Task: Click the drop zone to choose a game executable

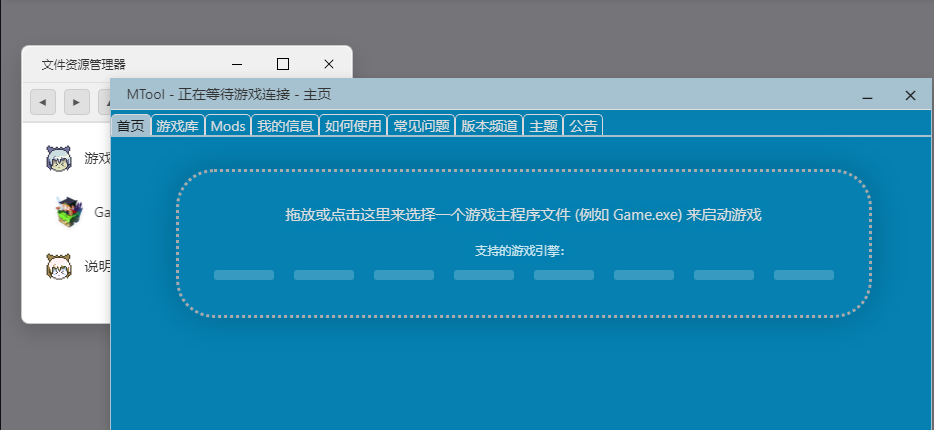Action: [x=523, y=243]
